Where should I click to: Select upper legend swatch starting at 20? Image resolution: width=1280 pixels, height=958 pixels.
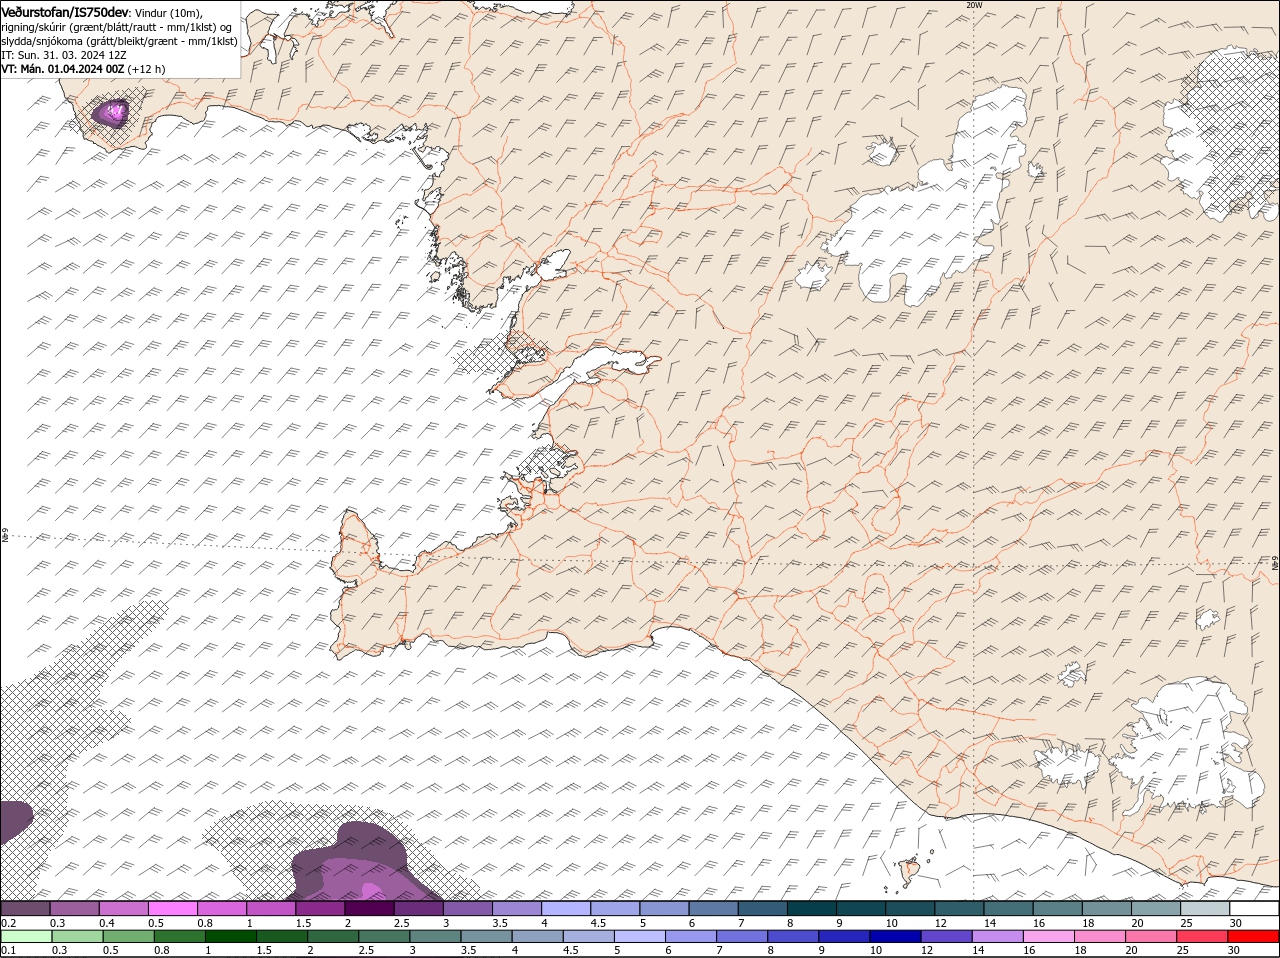[1156, 908]
